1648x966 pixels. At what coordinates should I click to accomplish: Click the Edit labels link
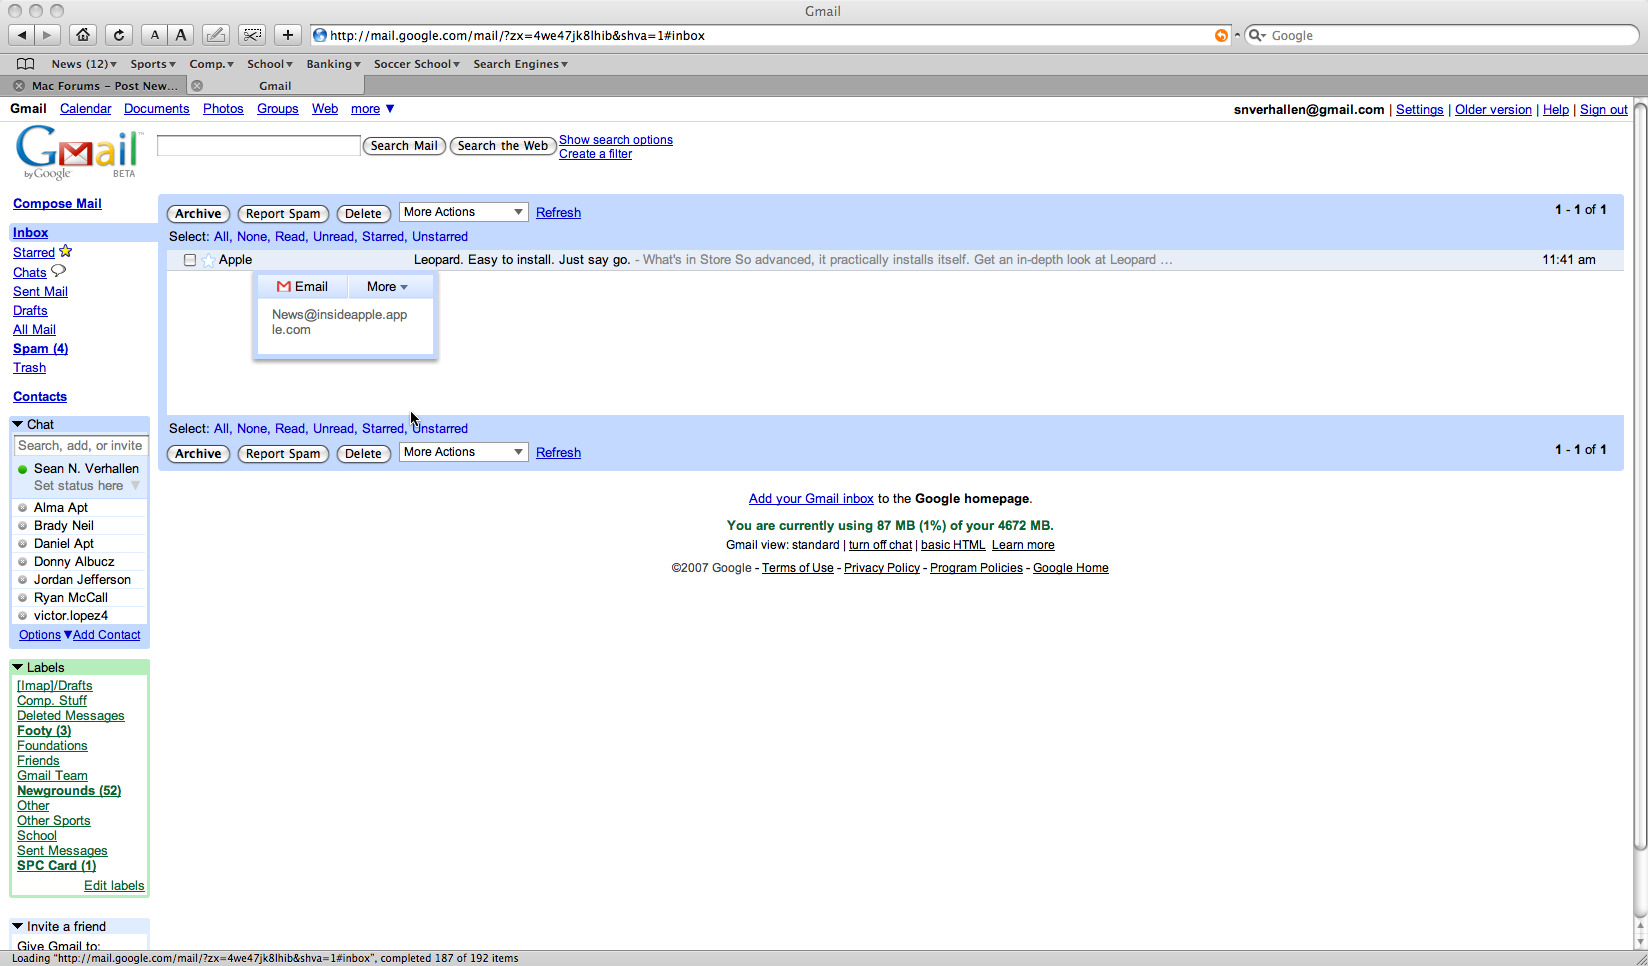coord(114,886)
